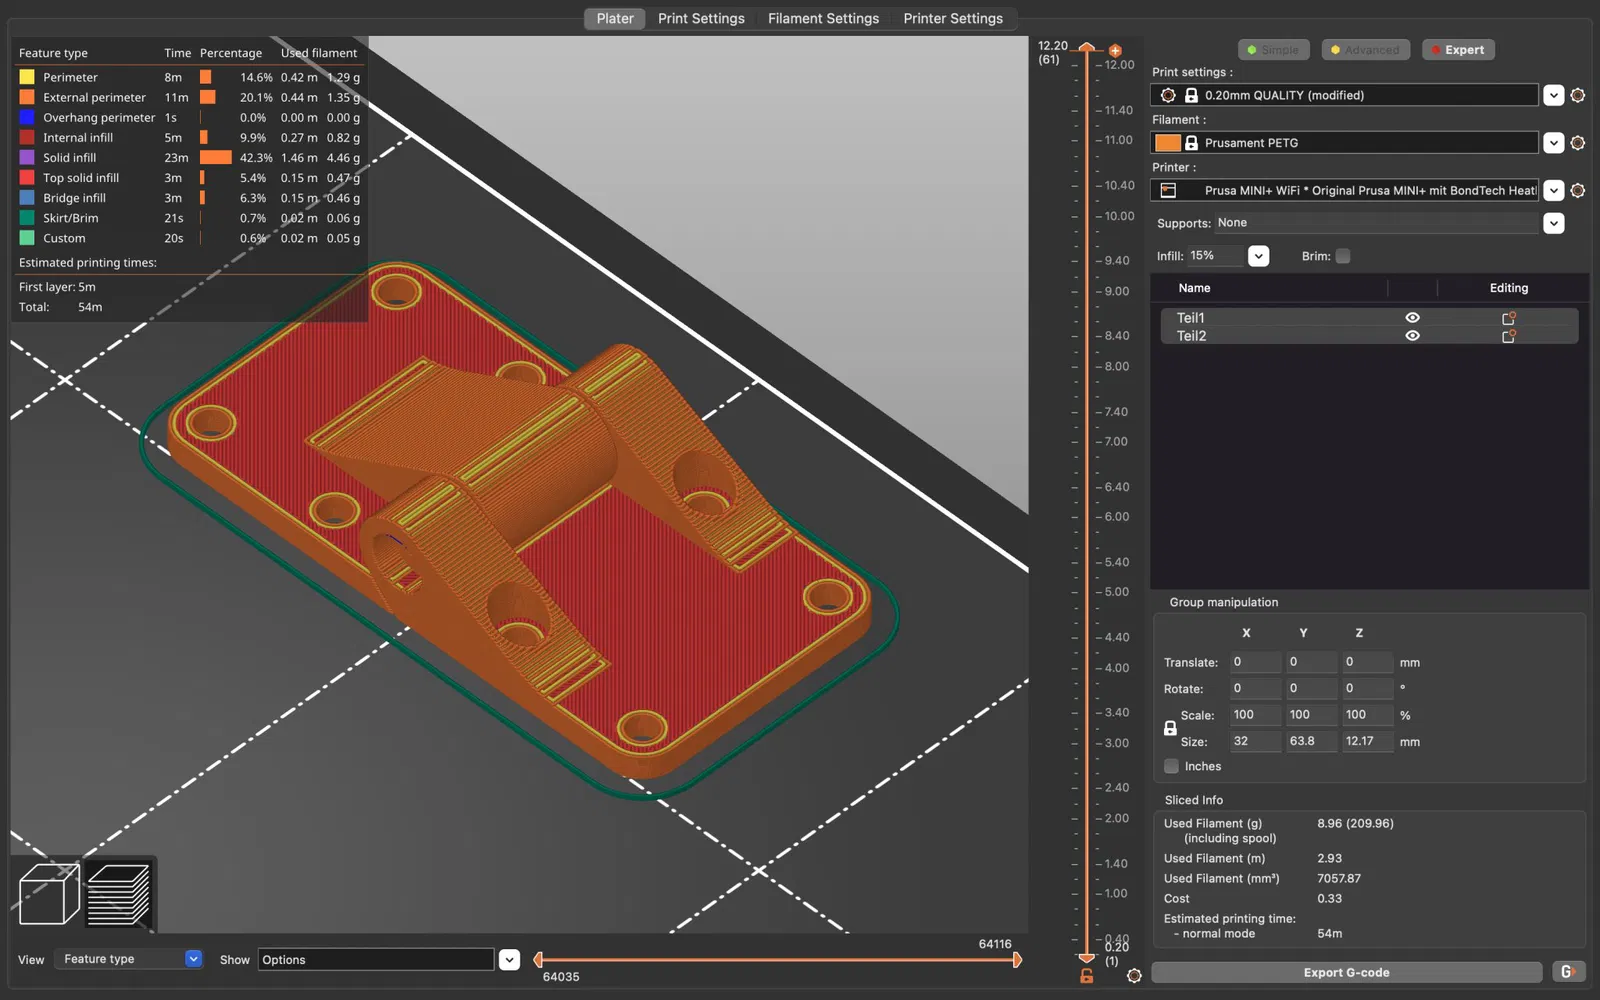Hide Teil1 using its eye icon
Image resolution: width=1600 pixels, height=1000 pixels.
coord(1412,318)
